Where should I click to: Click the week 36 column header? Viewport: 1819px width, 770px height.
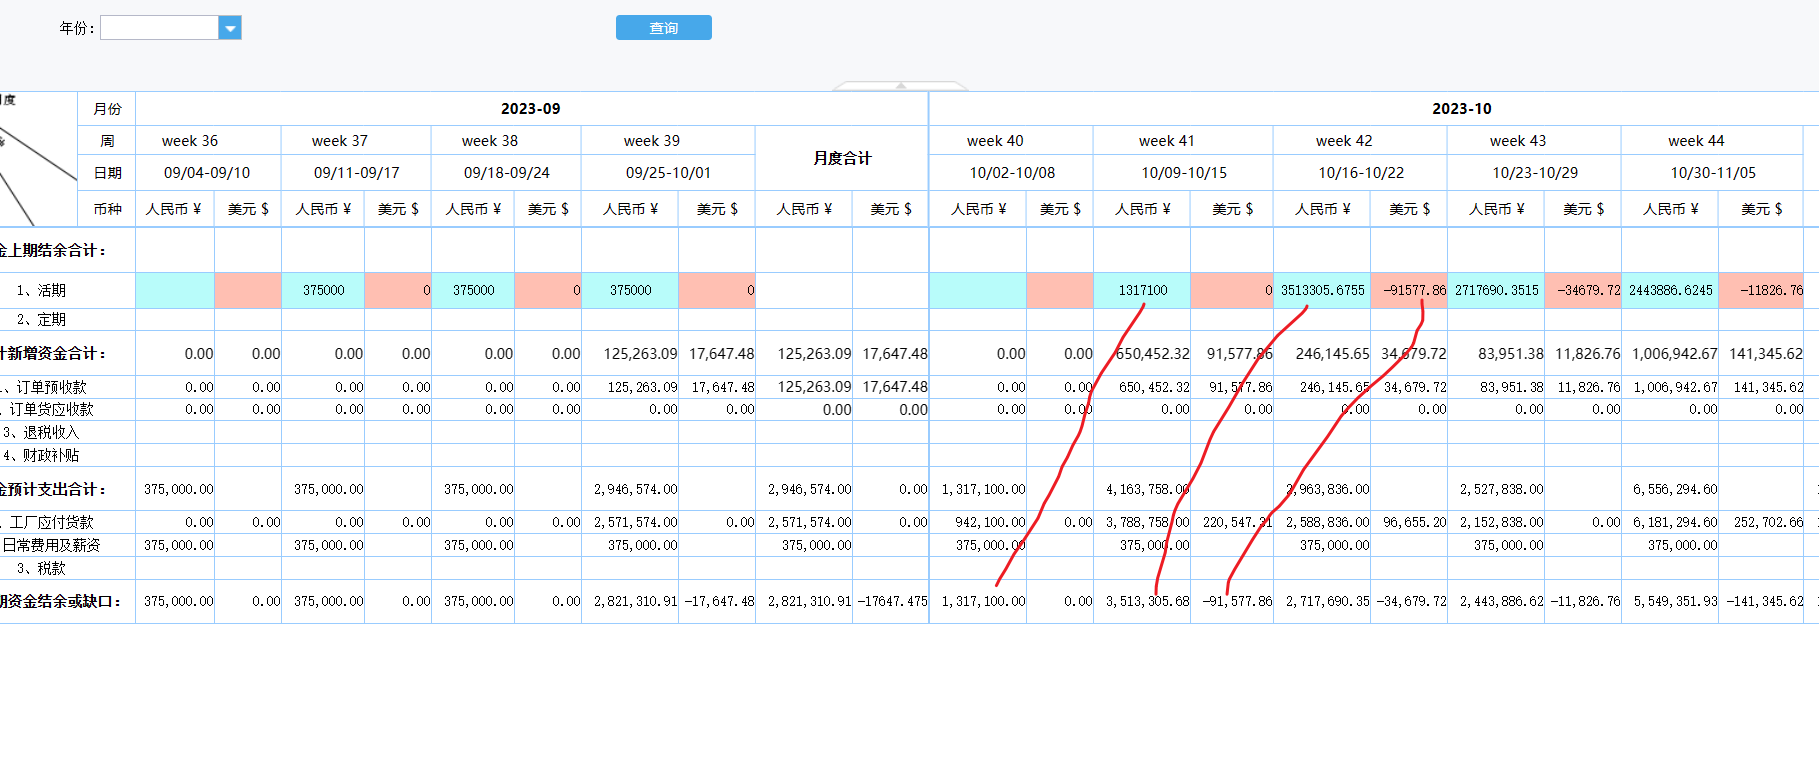190,141
